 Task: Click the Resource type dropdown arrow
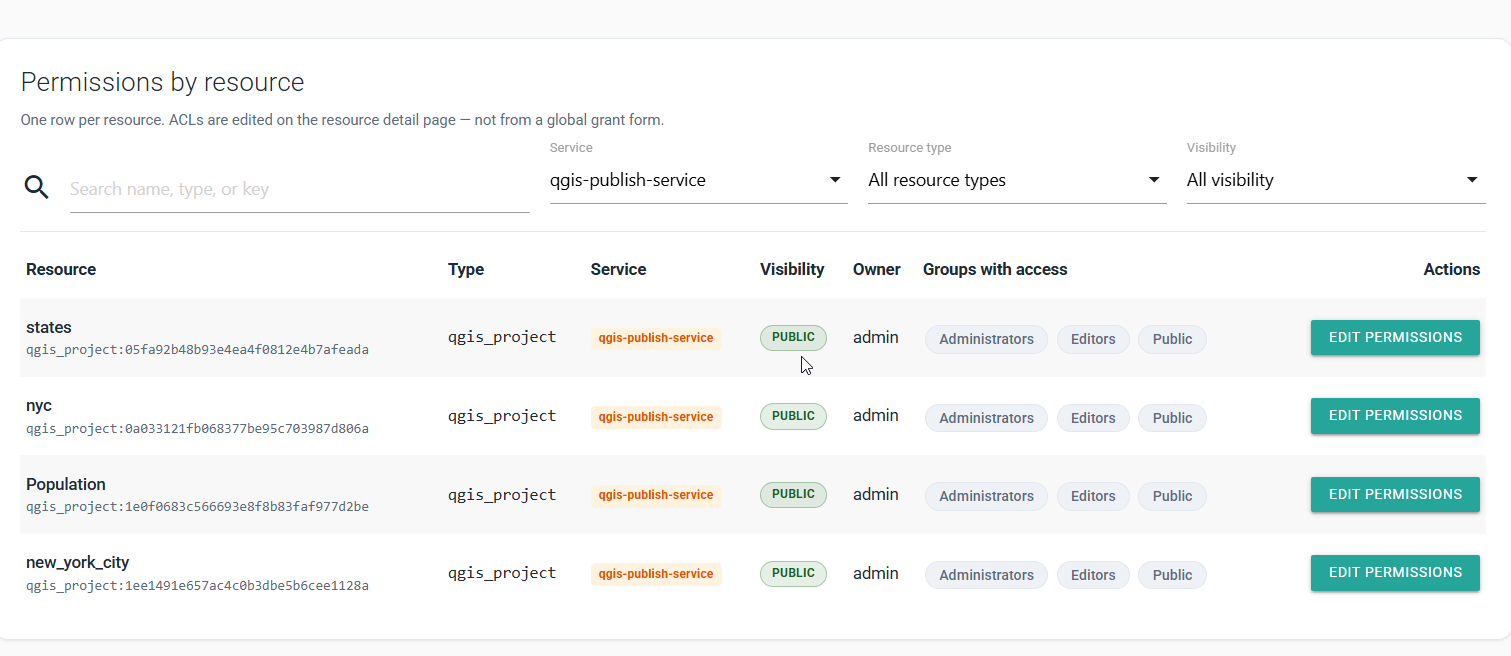click(x=1154, y=180)
